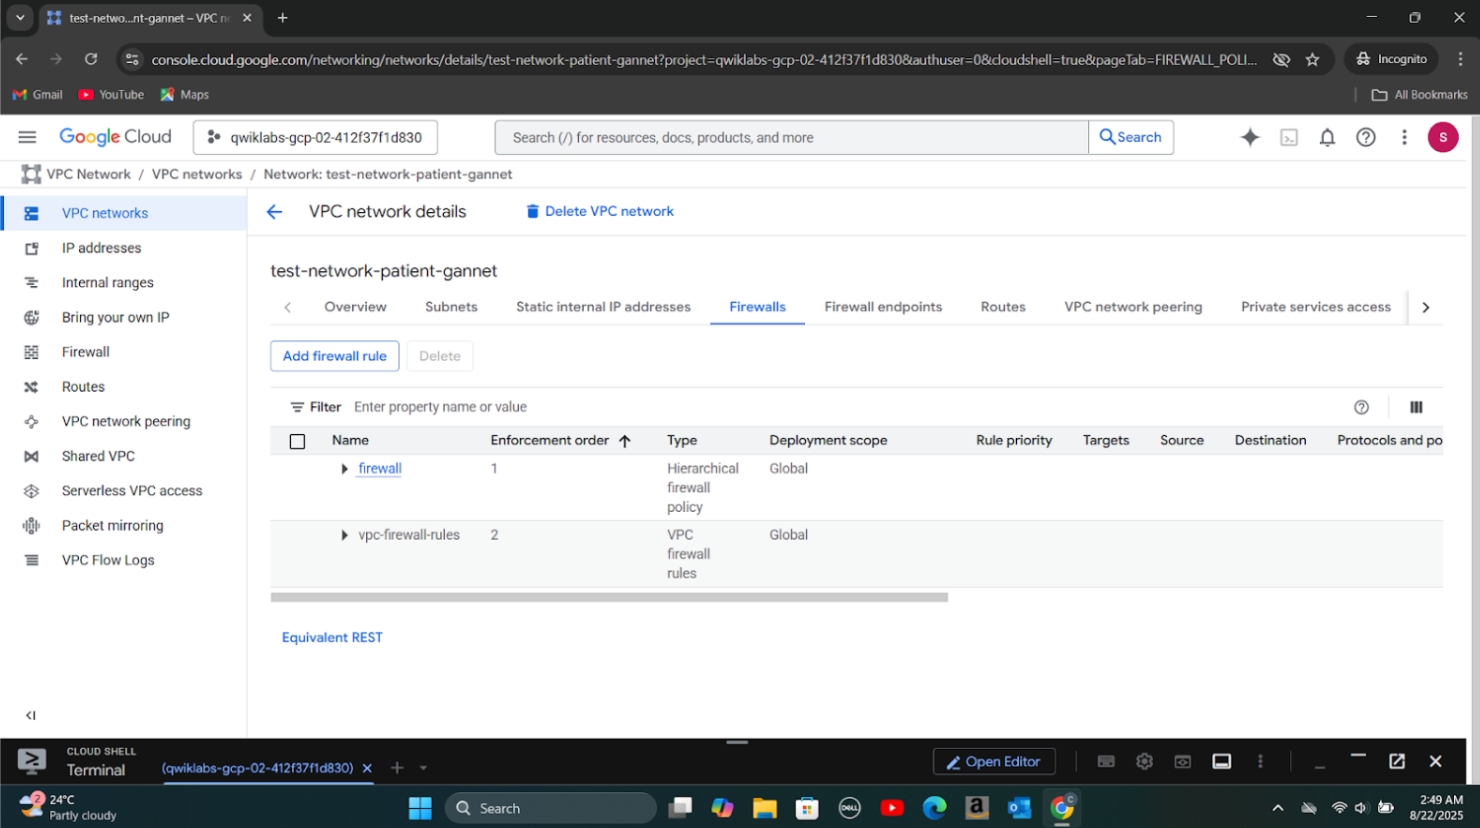Open column display options icon
Viewport: 1480px width, 828px height.
click(x=1416, y=407)
